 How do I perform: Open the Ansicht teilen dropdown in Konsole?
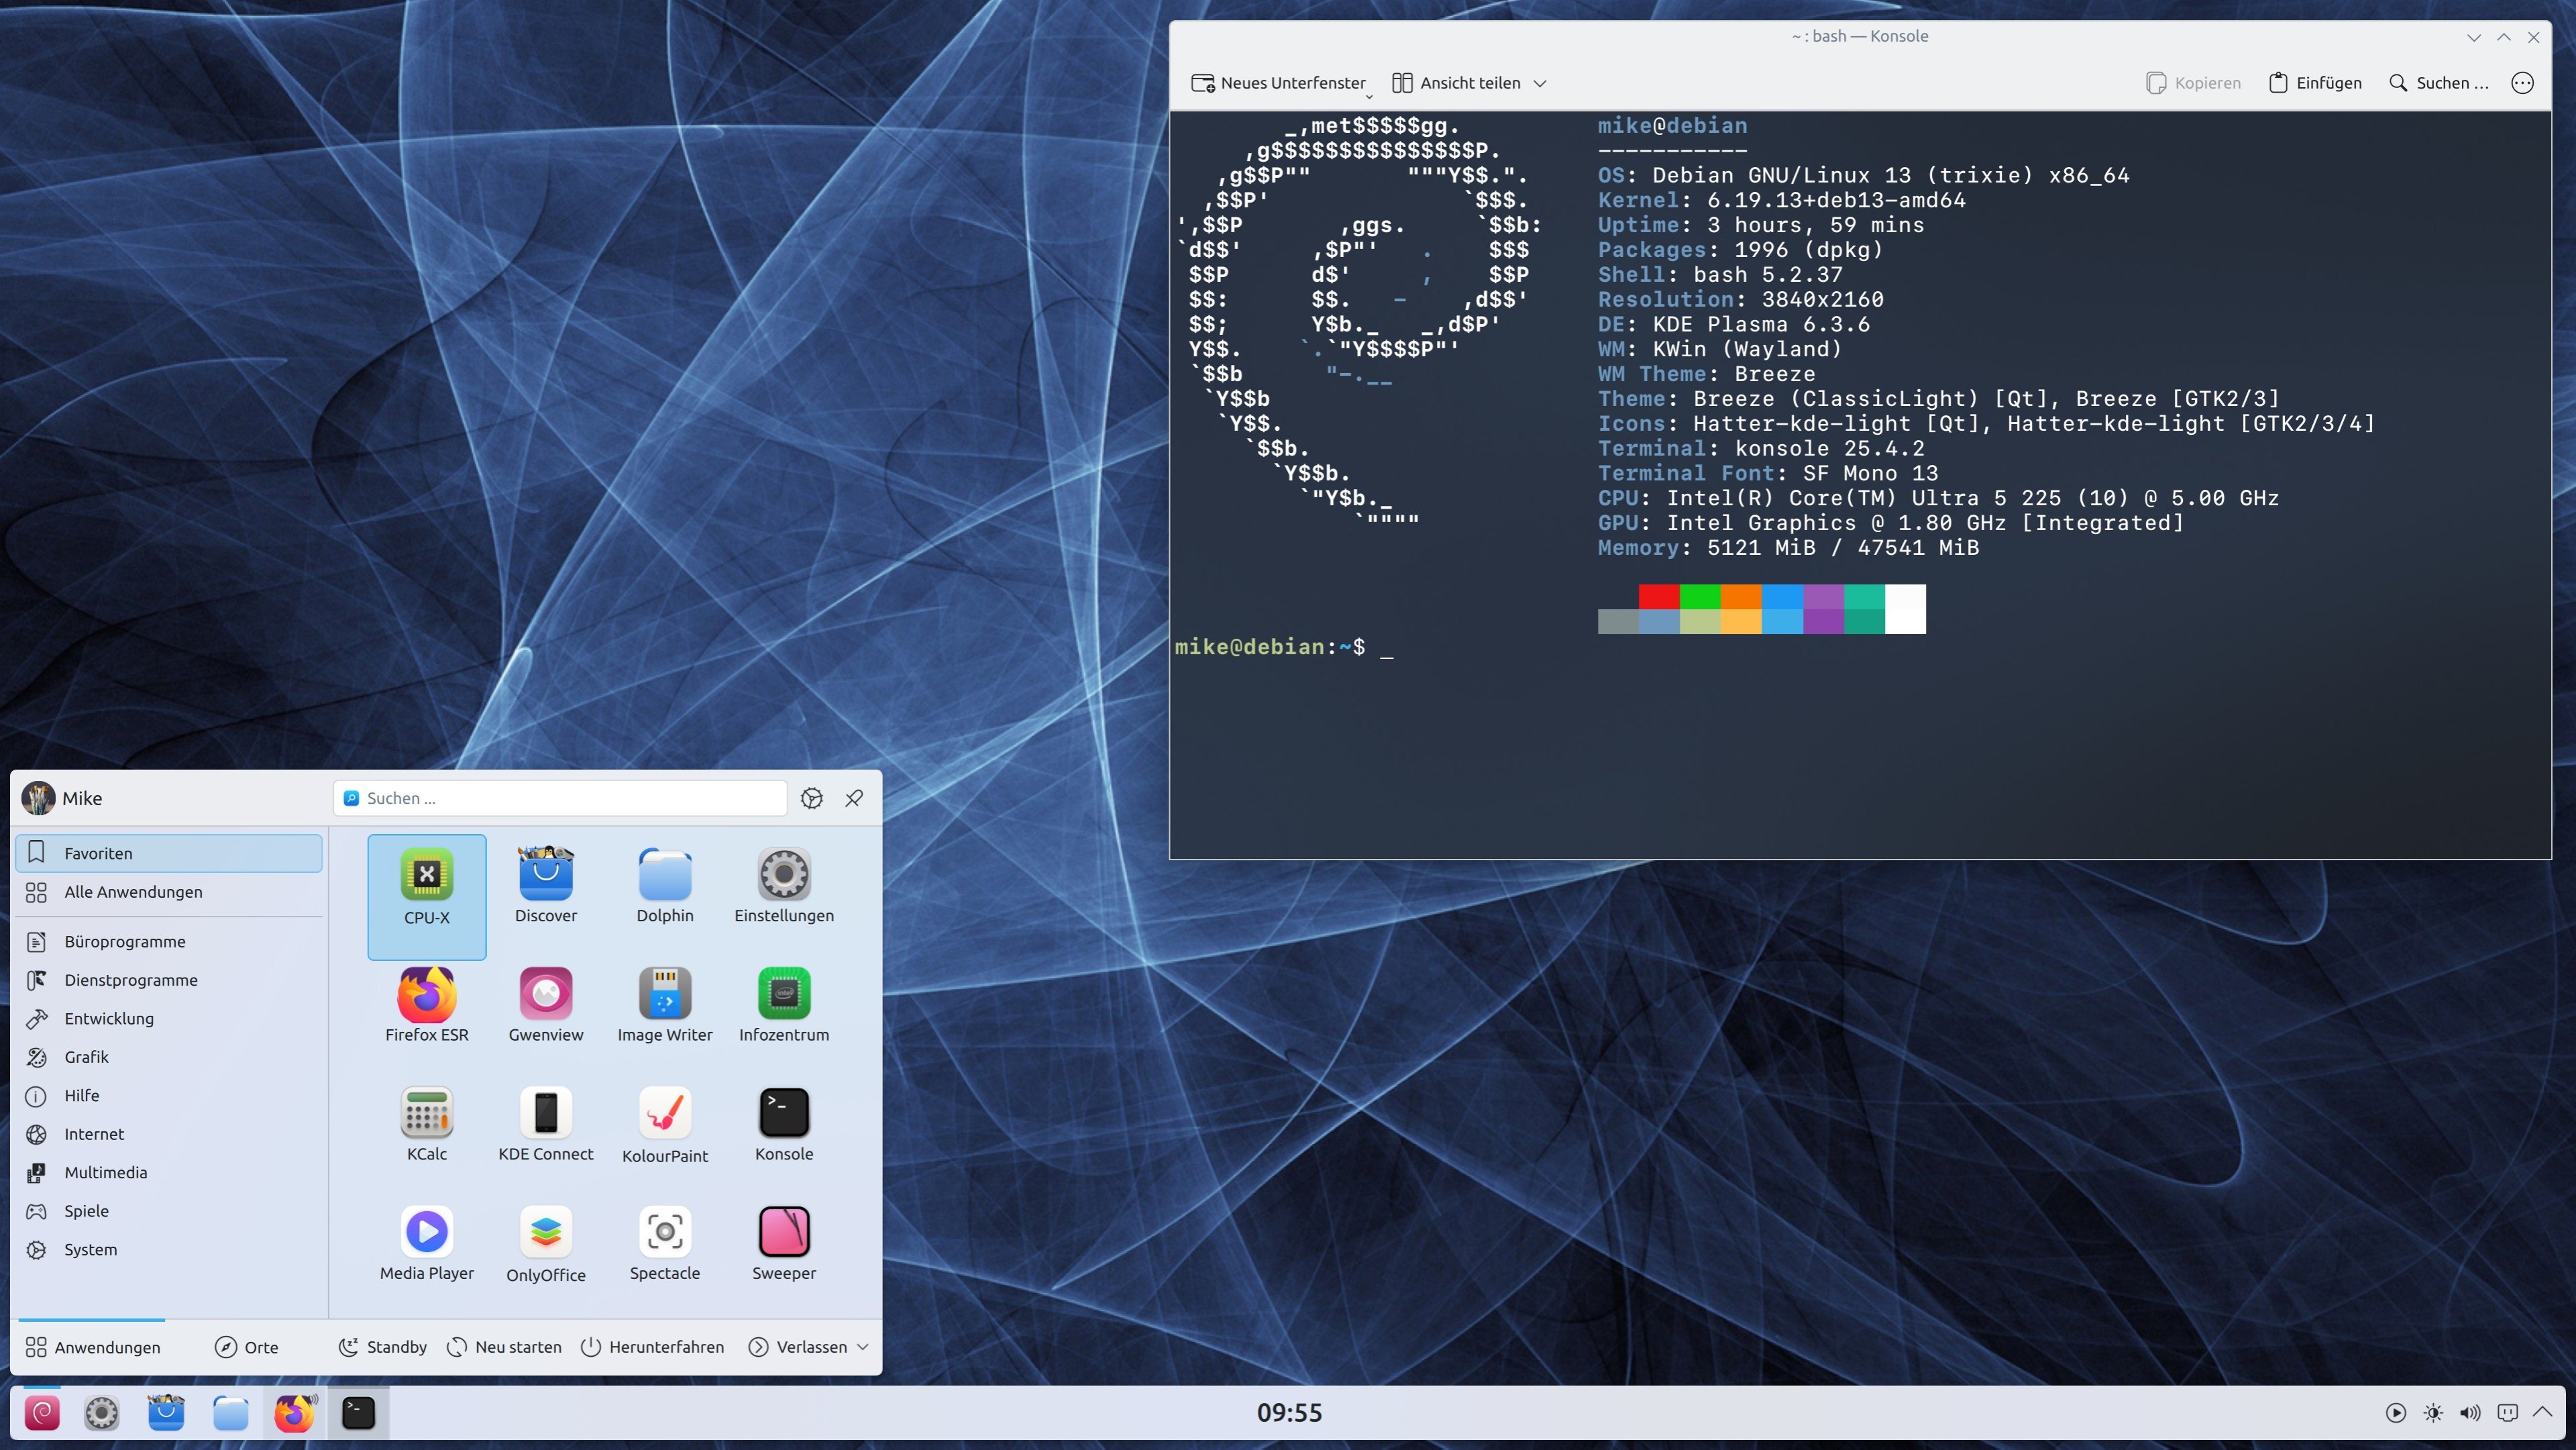(1540, 83)
